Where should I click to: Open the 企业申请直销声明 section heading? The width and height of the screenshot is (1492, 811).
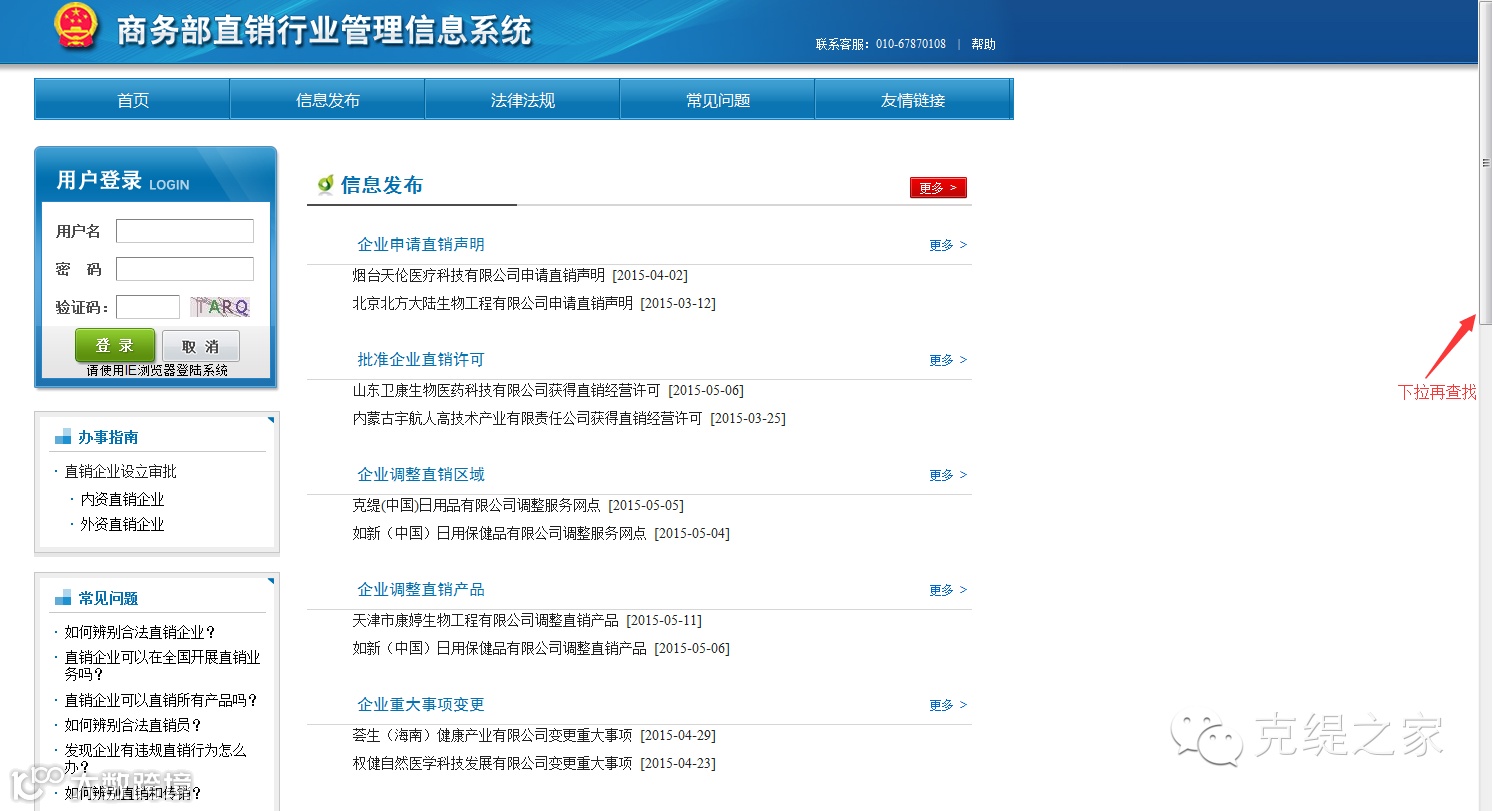(421, 244)
